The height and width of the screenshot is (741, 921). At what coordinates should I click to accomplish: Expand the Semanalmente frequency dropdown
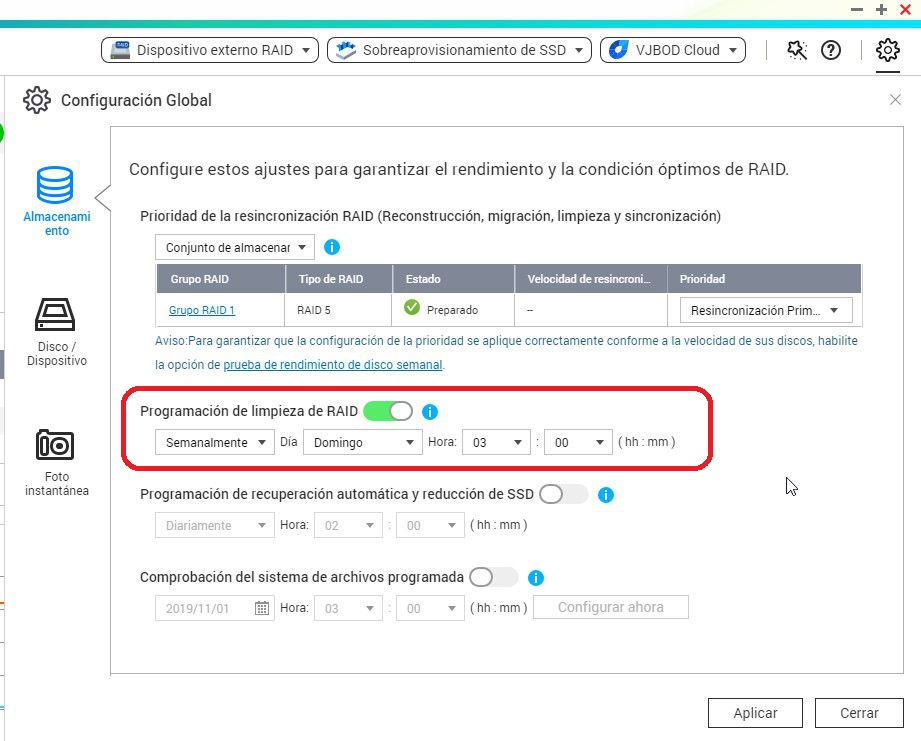point(214,442)
